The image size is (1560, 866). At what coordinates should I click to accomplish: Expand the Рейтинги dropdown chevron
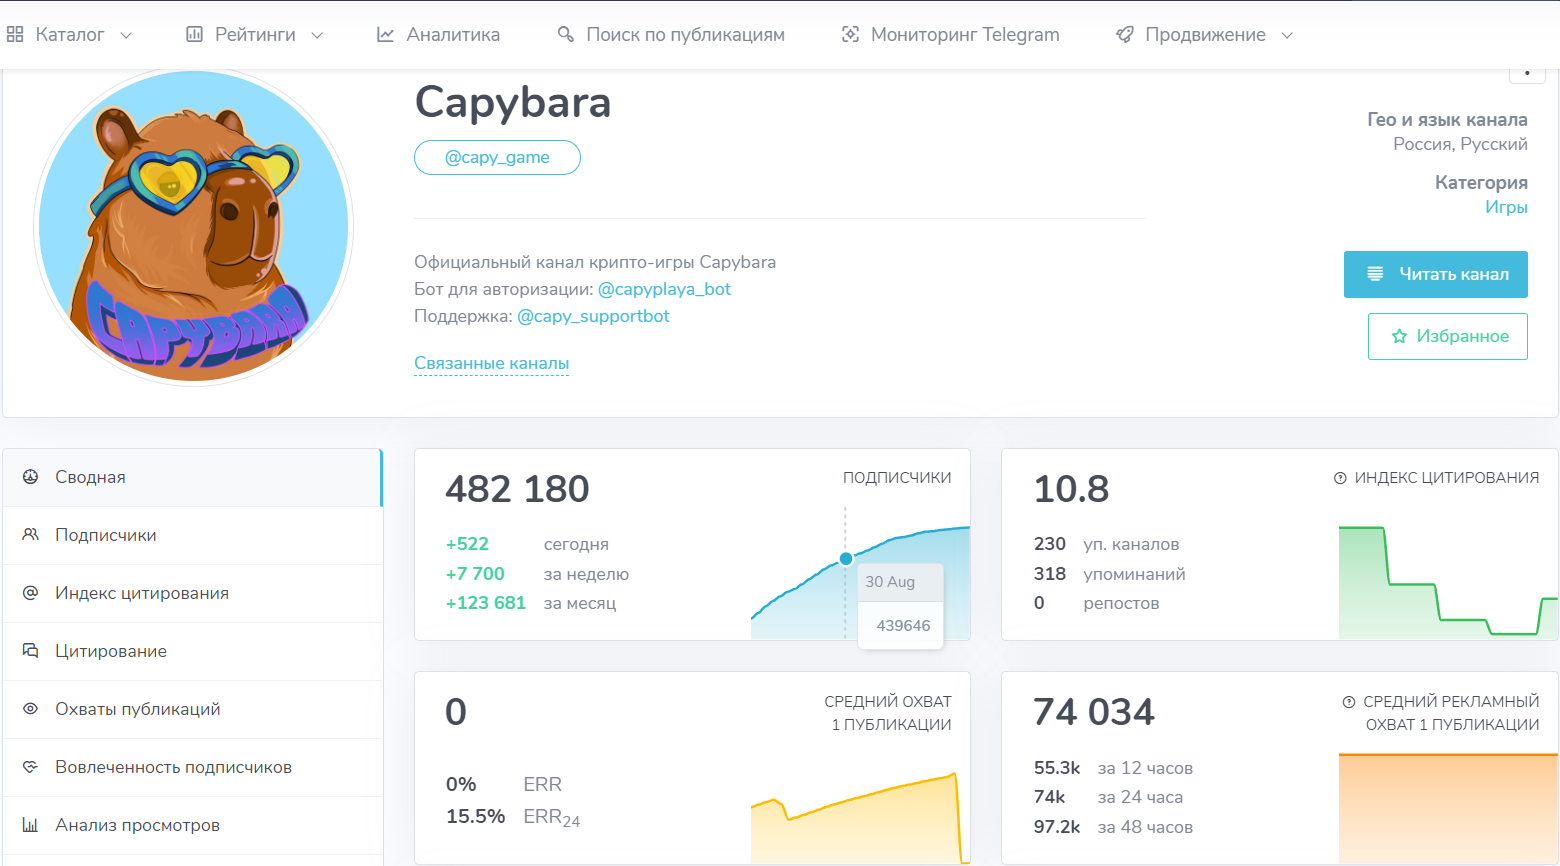317,35
